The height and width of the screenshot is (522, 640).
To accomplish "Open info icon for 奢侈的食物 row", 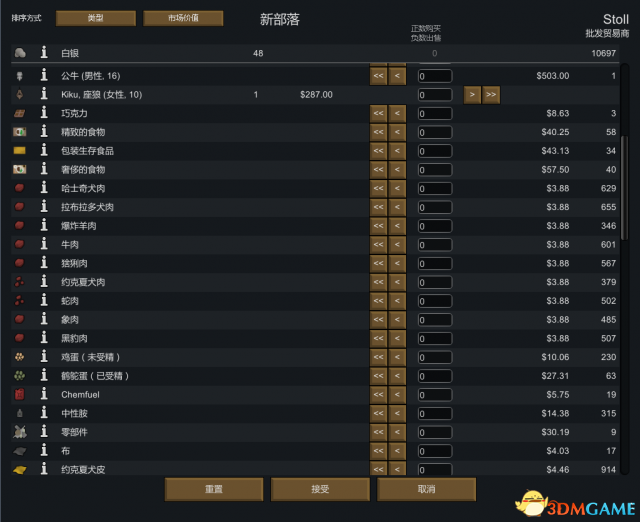I will (44, 169).
